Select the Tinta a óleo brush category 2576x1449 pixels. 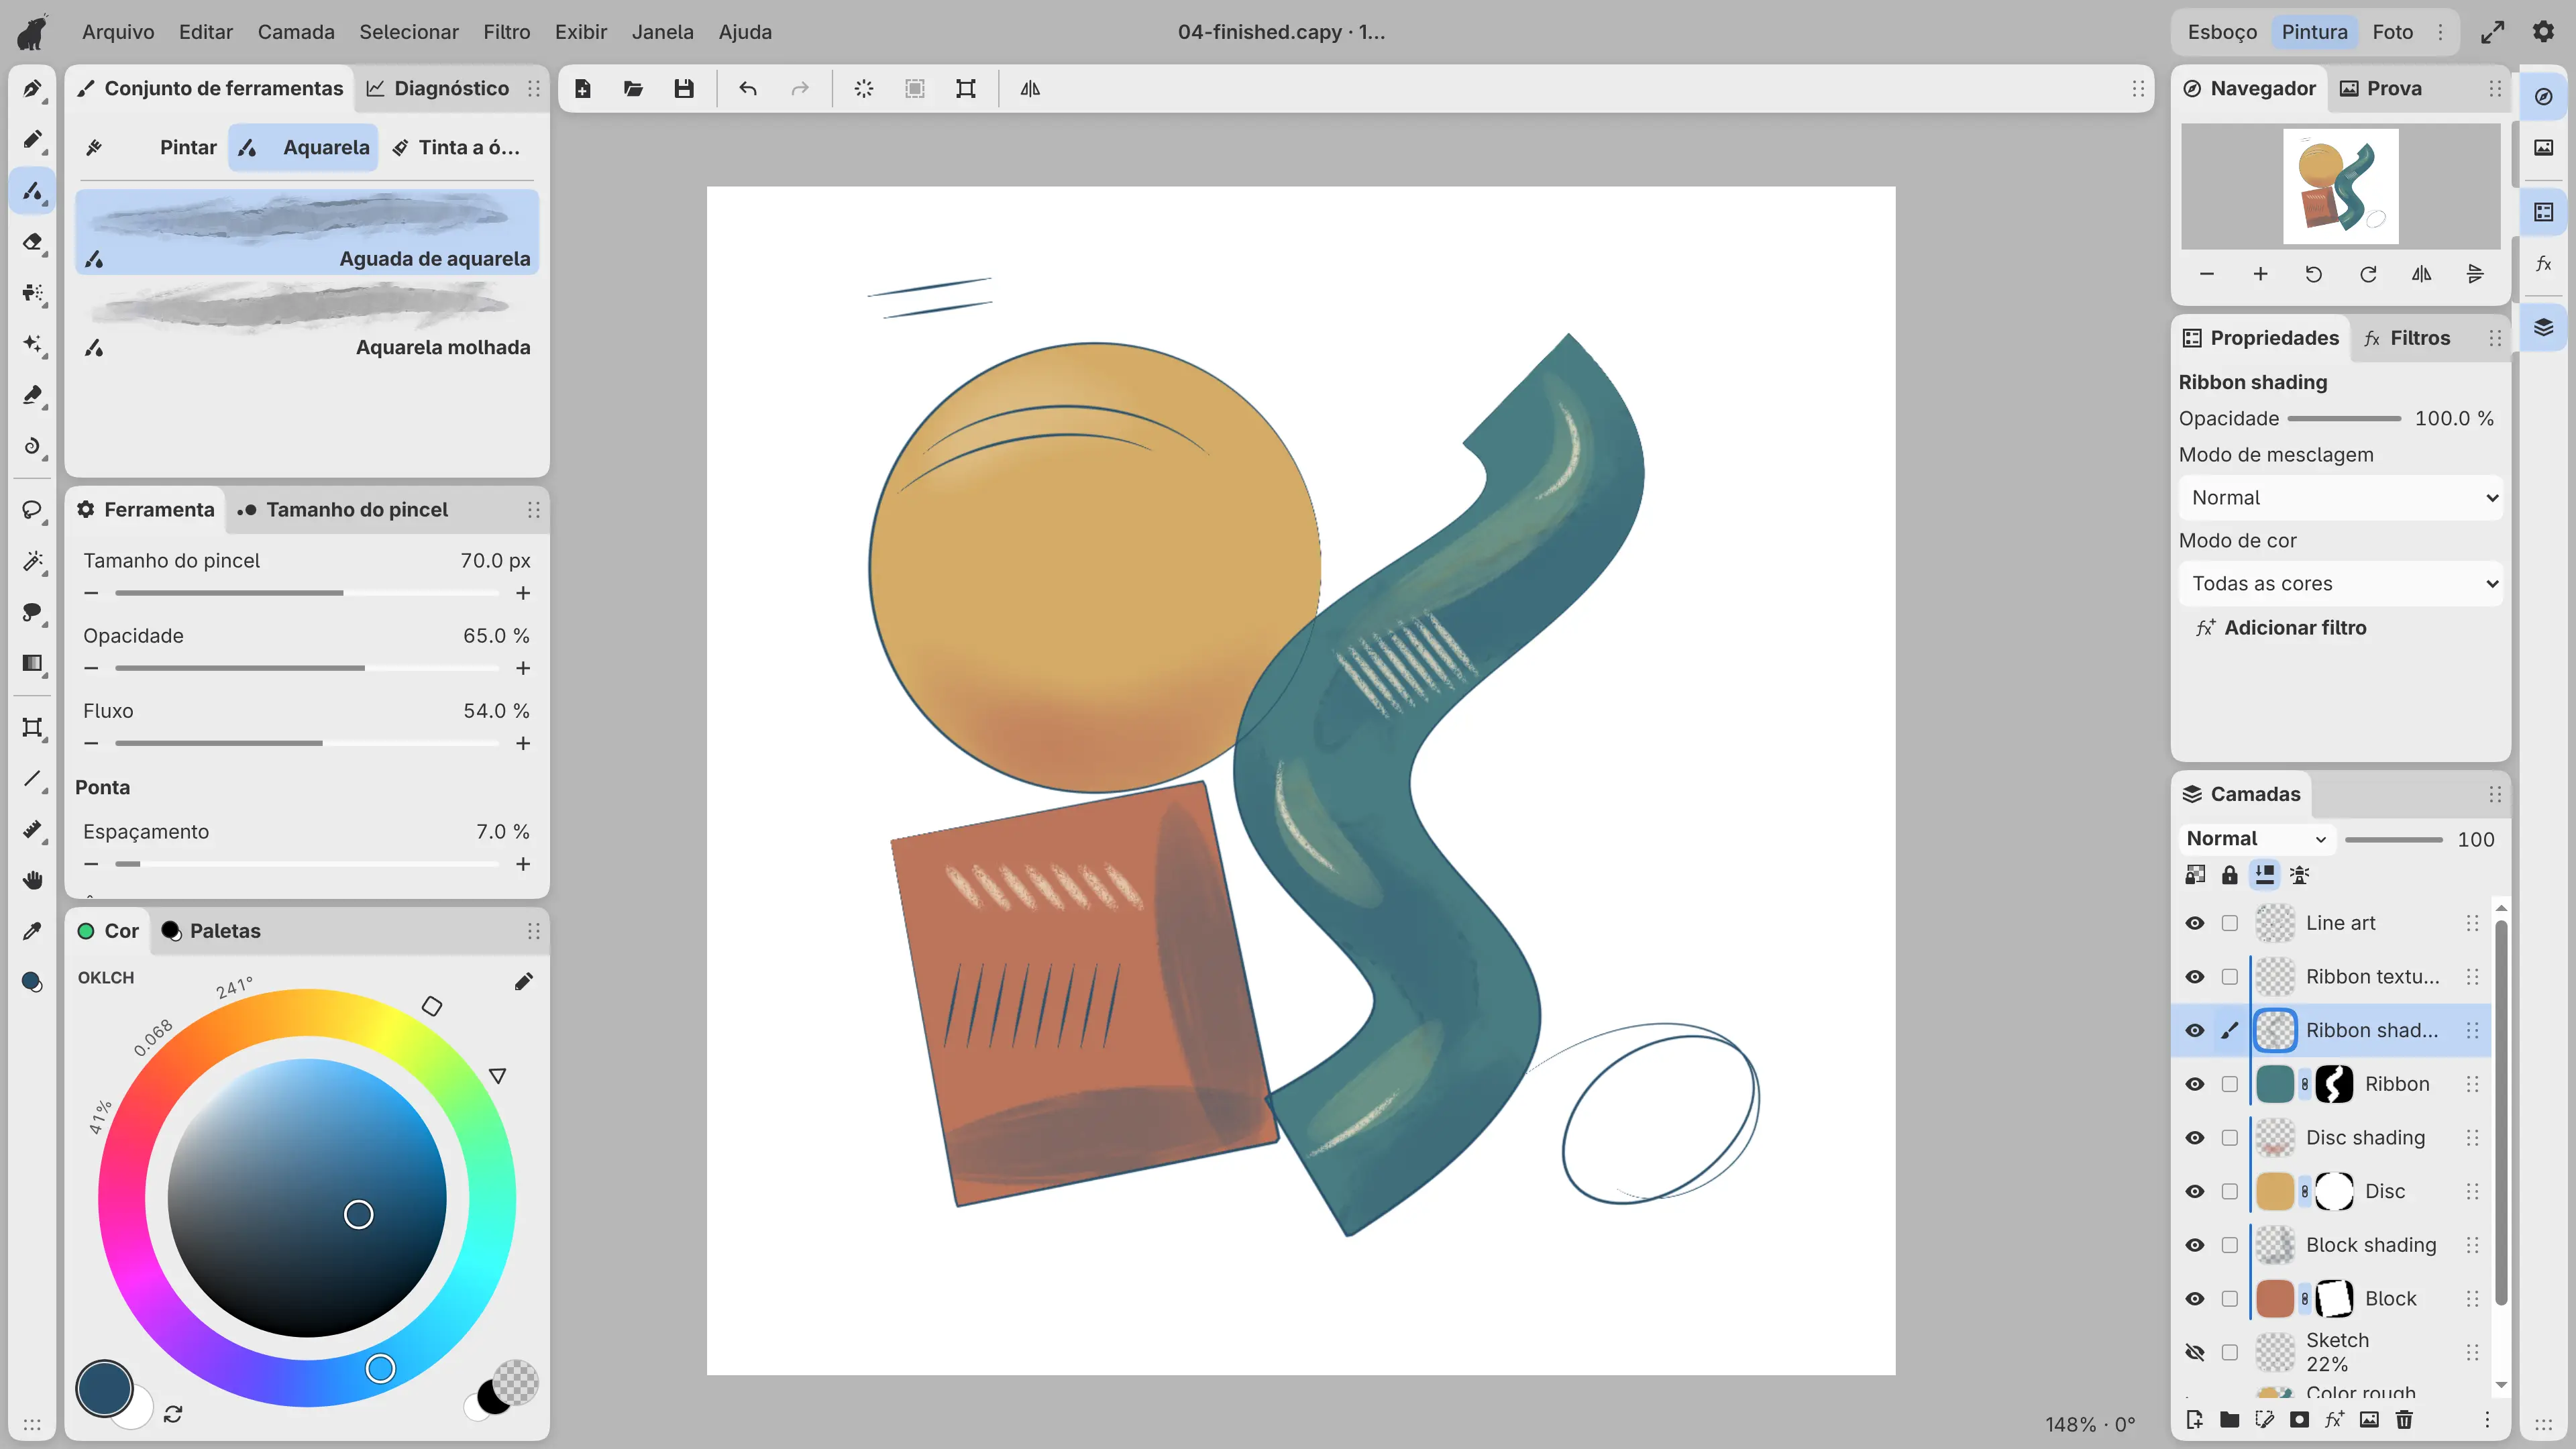coord(456,148)
